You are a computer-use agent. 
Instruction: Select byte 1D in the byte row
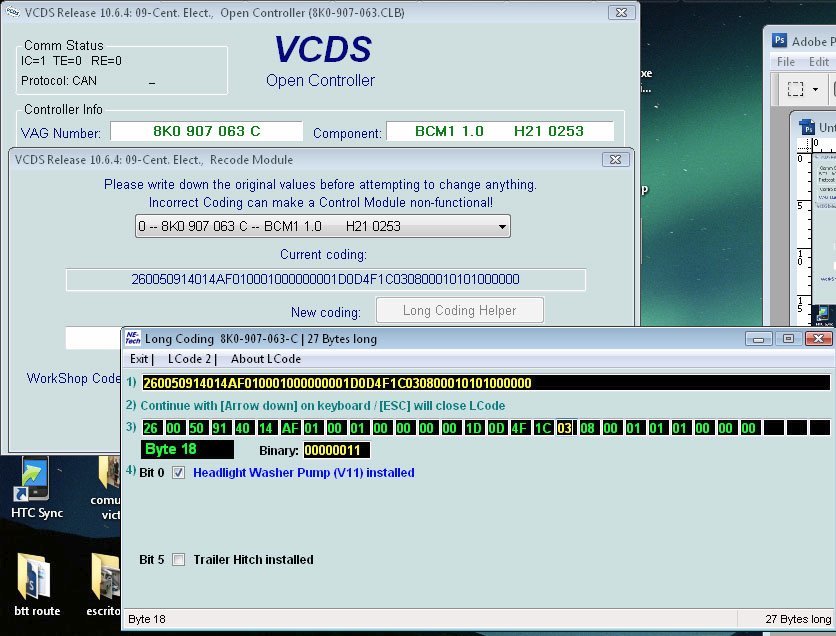point(474,428)
